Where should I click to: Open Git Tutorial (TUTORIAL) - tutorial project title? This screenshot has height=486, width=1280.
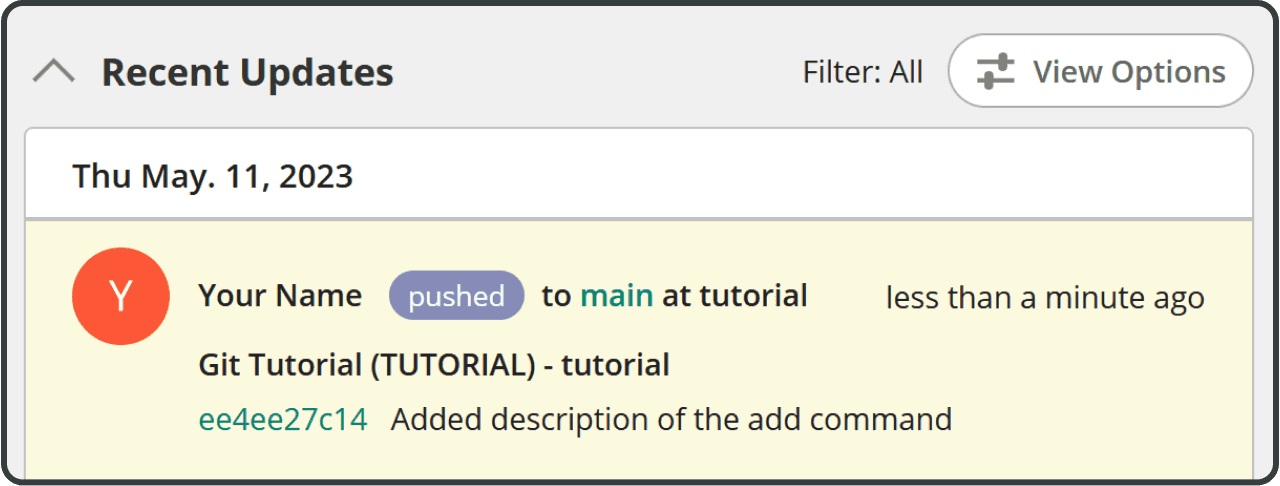pos(434,366)
